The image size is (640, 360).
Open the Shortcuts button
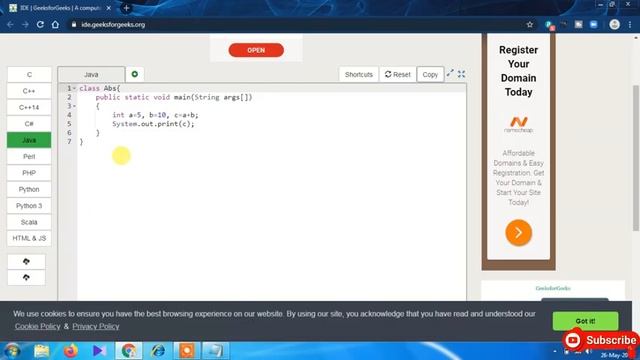[x=358, y=75]
